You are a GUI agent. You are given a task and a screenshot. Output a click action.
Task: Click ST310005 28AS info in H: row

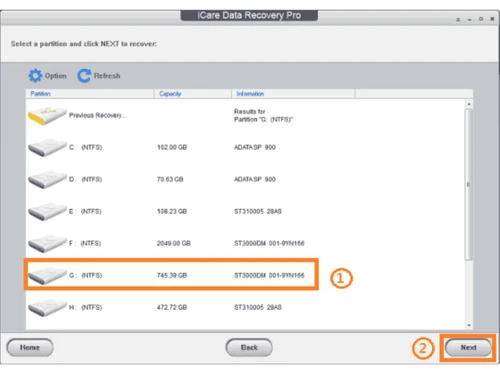pyautogui.click(x=258, y=307)
